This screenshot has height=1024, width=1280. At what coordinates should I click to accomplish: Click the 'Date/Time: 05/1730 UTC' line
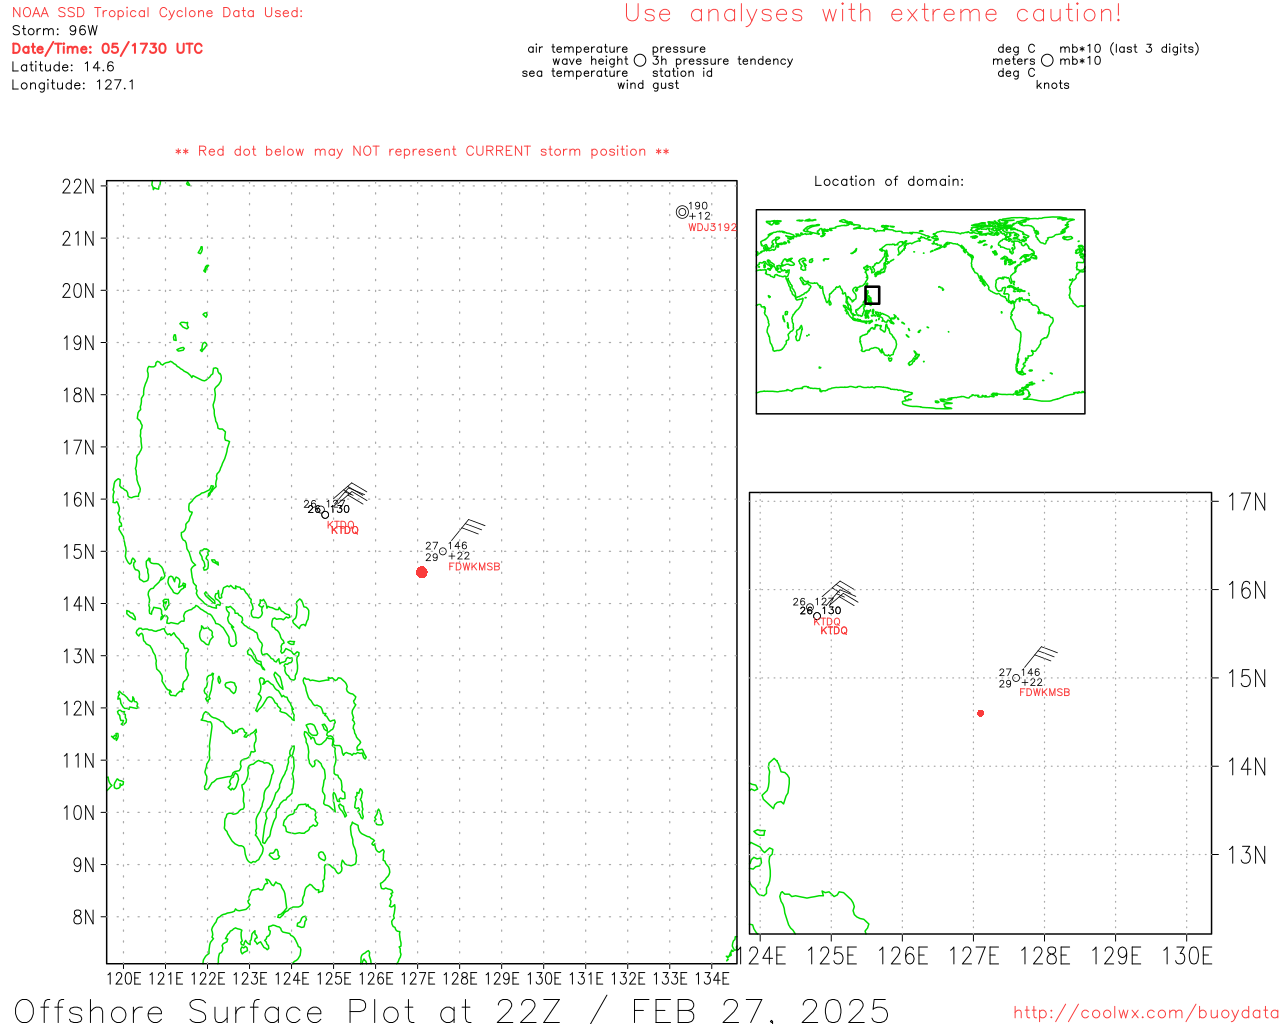click(x=107, y=48)
